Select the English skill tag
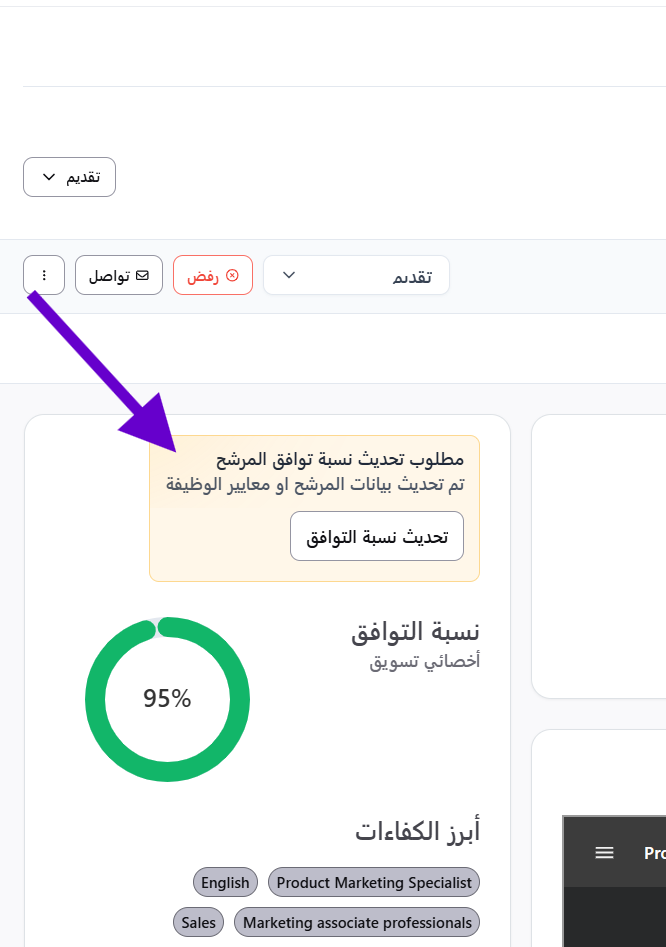 click(x=225, y=882)
